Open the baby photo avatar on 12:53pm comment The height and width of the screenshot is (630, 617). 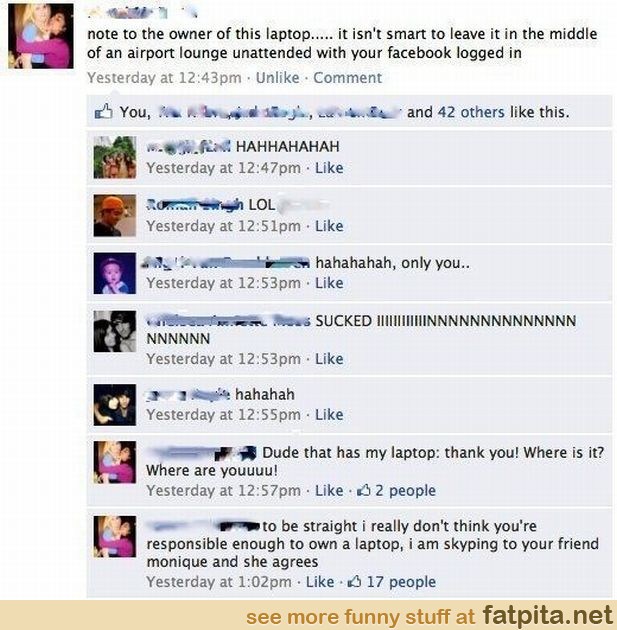click(115, 273)
